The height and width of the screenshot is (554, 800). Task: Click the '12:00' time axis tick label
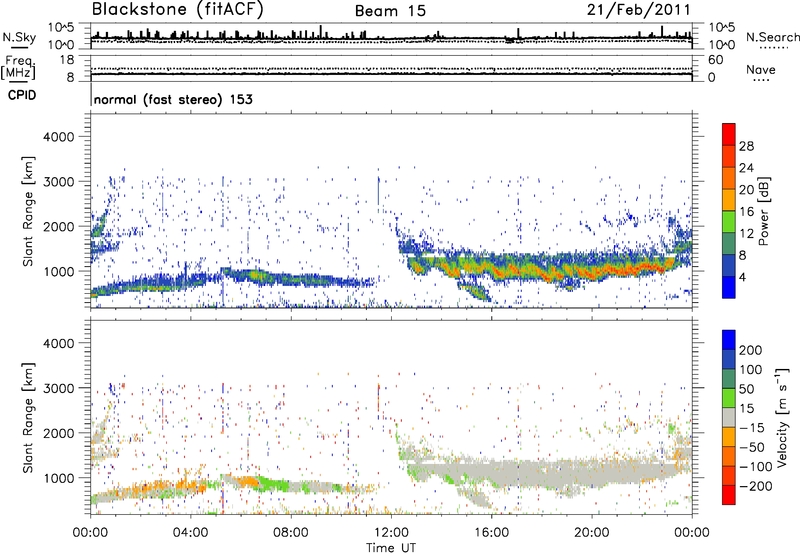pos(391,533)
